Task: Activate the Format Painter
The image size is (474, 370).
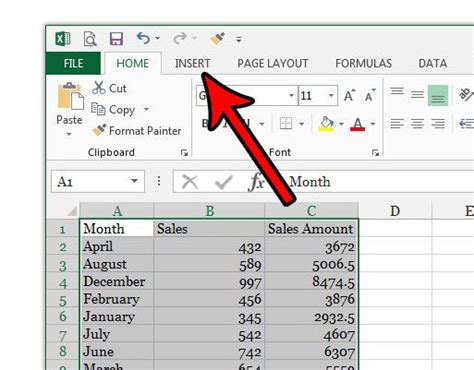Action: (x=137, y=131)
